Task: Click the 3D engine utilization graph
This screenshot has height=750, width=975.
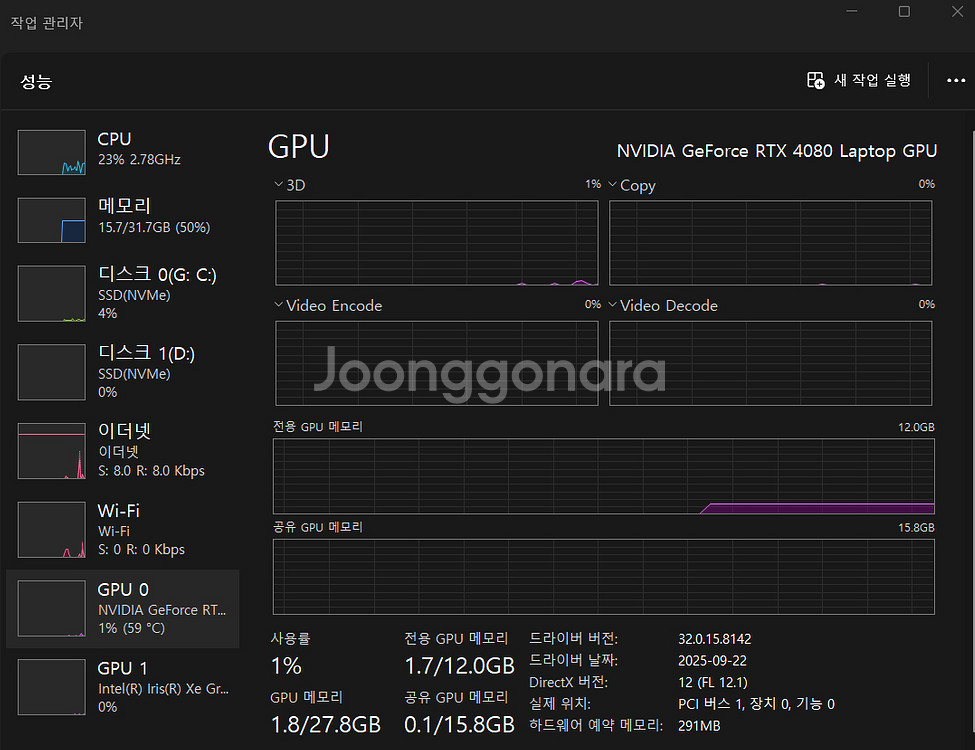Action: (x=436, y=243)
